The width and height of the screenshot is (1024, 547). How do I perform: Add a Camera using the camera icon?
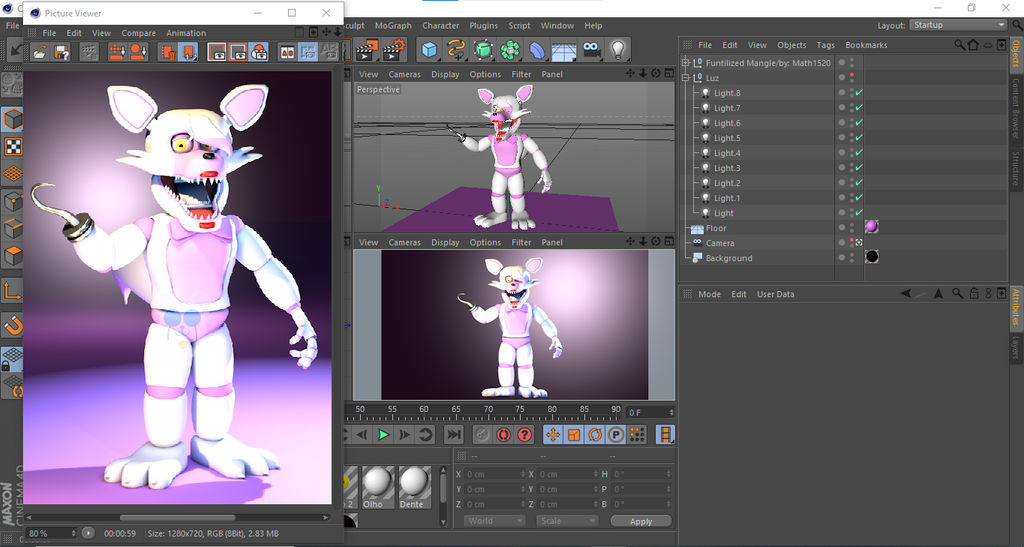[591, 50]
